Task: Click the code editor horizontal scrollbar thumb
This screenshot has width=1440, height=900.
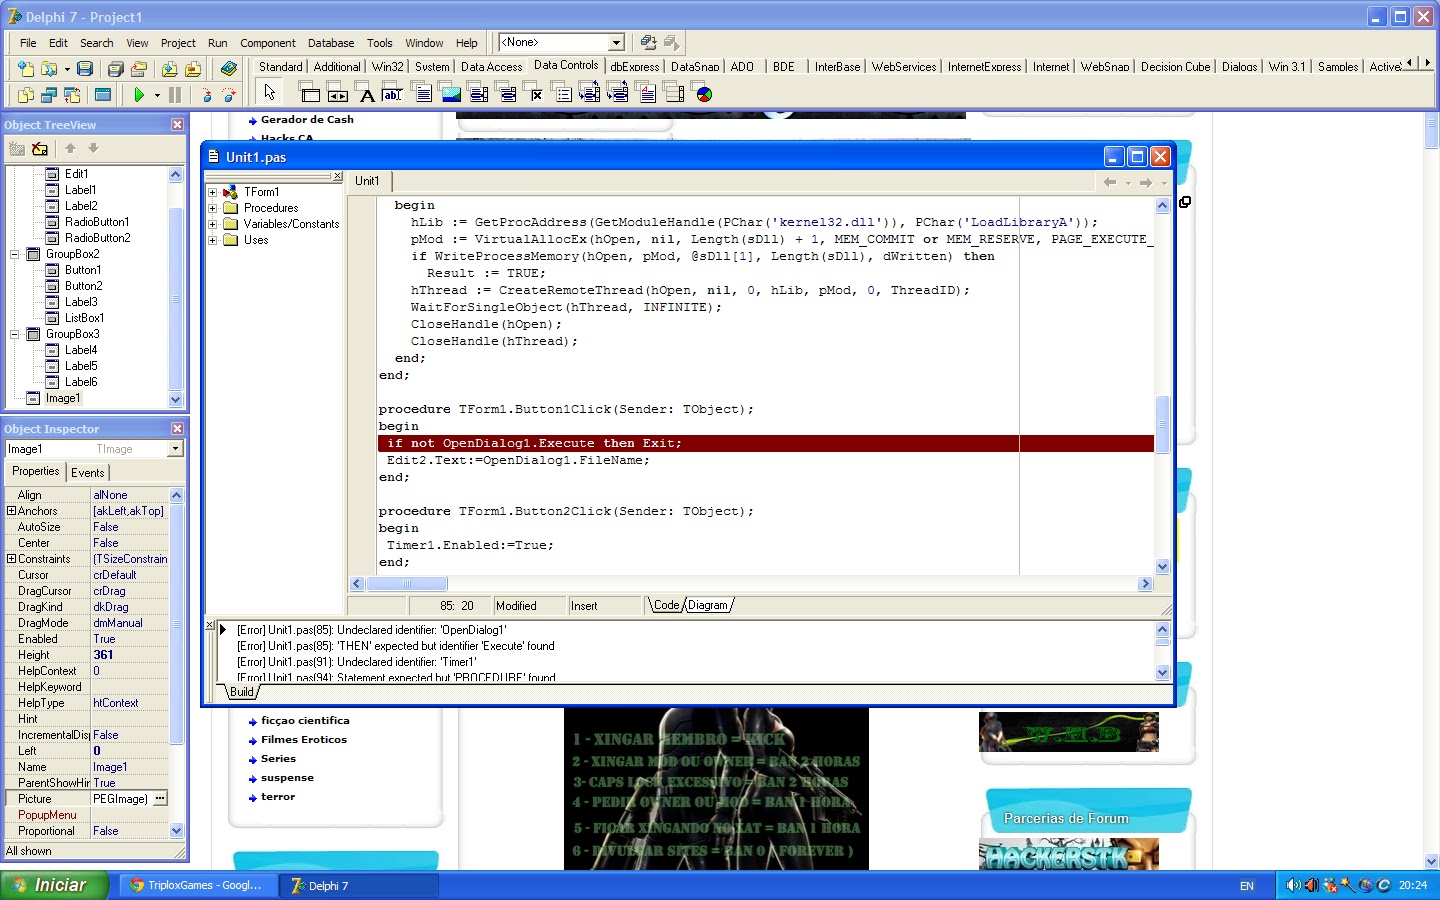Action: (x=407, y=583)
